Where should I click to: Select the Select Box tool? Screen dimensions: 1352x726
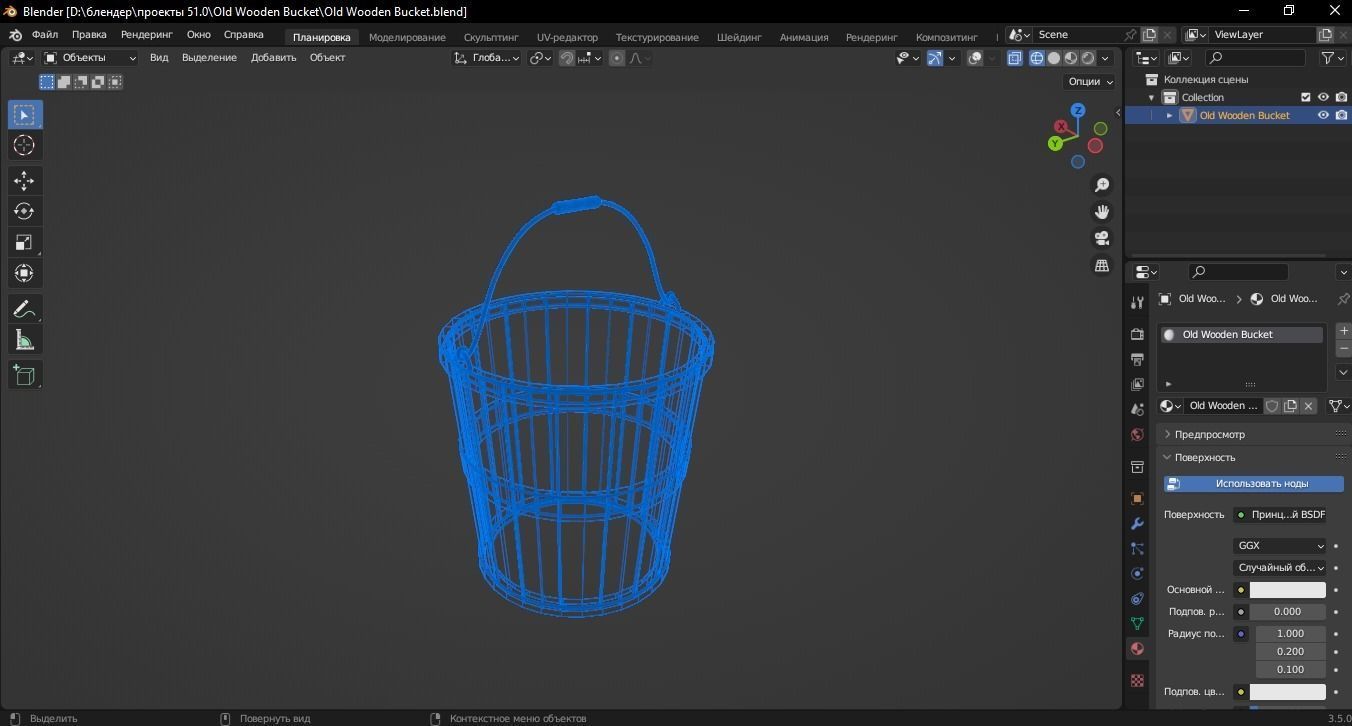(x=24, y=115)
